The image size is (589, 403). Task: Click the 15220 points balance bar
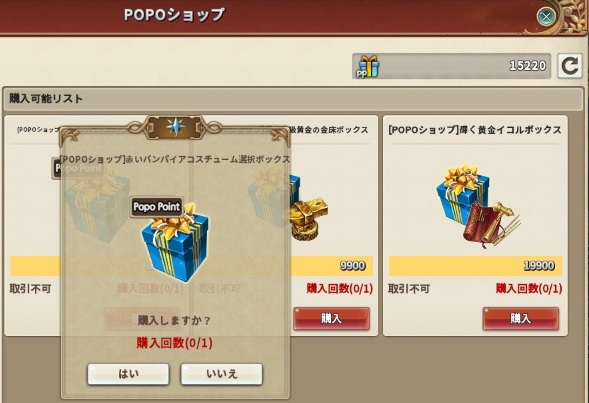452,66
